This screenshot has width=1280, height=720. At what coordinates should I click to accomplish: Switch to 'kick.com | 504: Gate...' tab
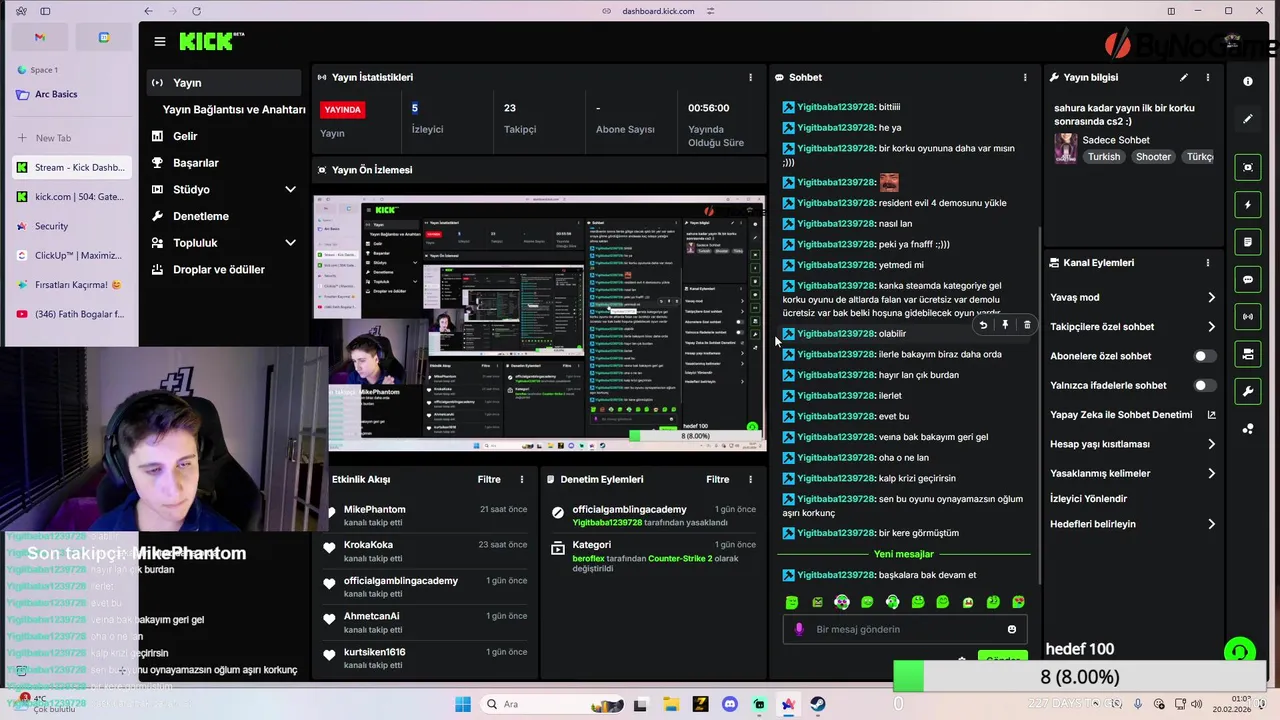[72, 197]
